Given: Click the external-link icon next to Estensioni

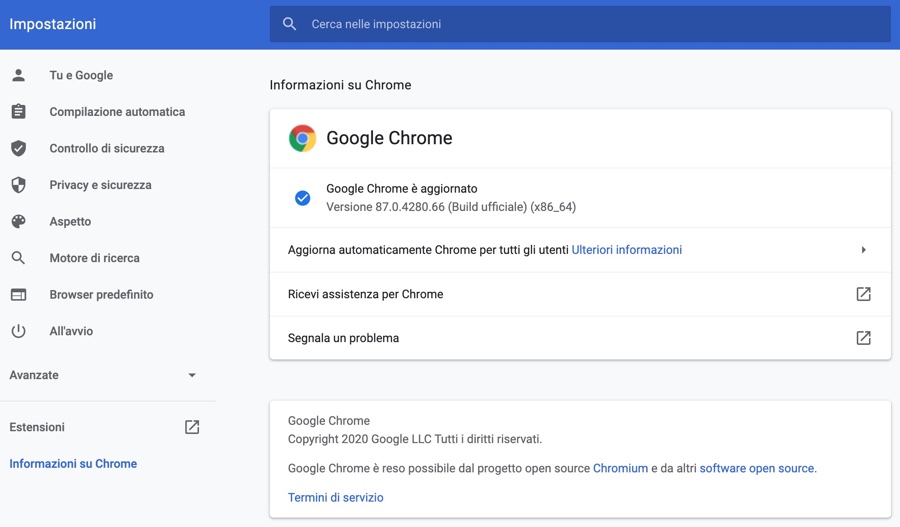Looking at the screenshot, I should point(192,427).
